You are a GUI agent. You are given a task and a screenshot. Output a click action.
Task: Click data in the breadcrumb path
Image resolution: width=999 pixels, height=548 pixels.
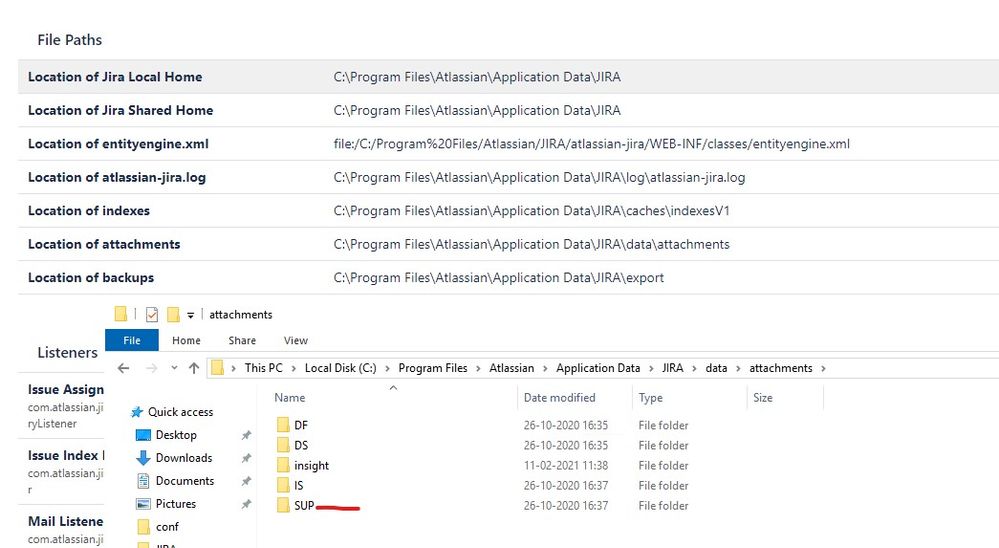[716, 368]
